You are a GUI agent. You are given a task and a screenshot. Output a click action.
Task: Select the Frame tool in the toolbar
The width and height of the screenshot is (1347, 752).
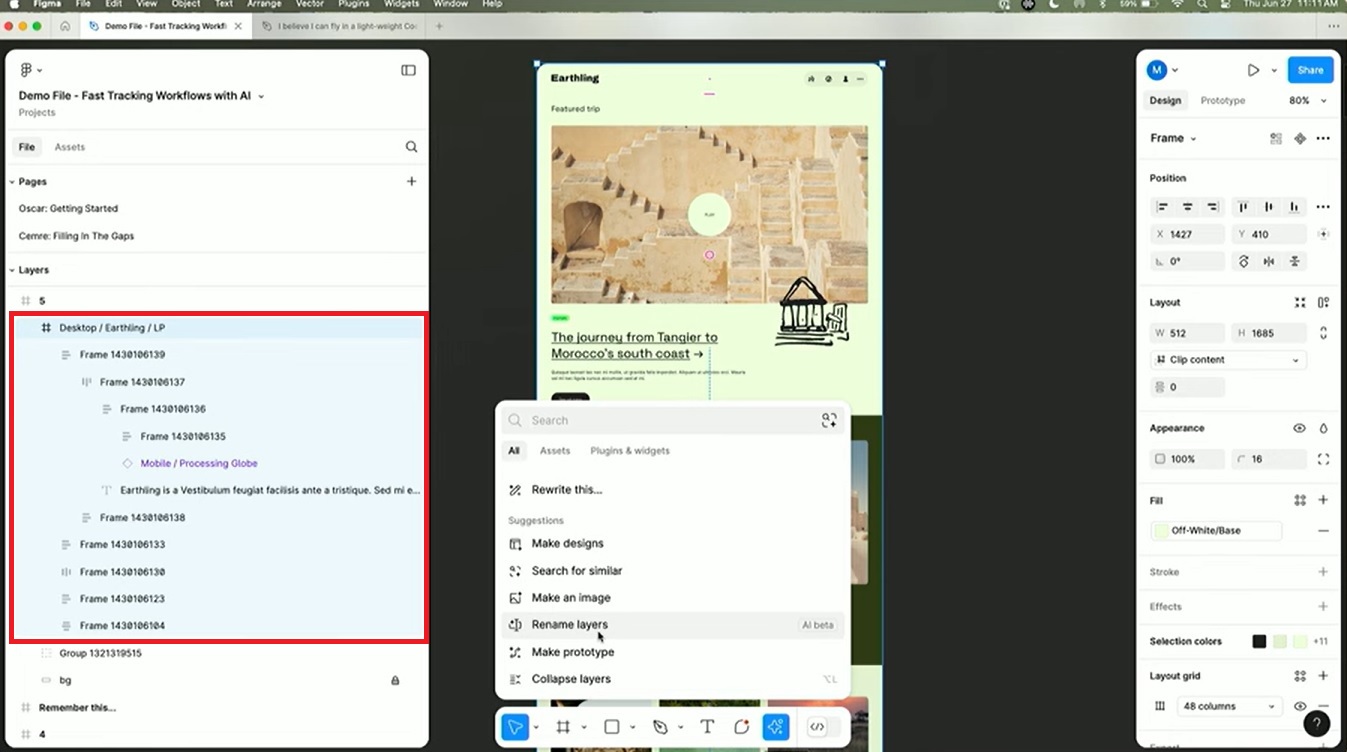pyautogui.click(x=563, y=727)
